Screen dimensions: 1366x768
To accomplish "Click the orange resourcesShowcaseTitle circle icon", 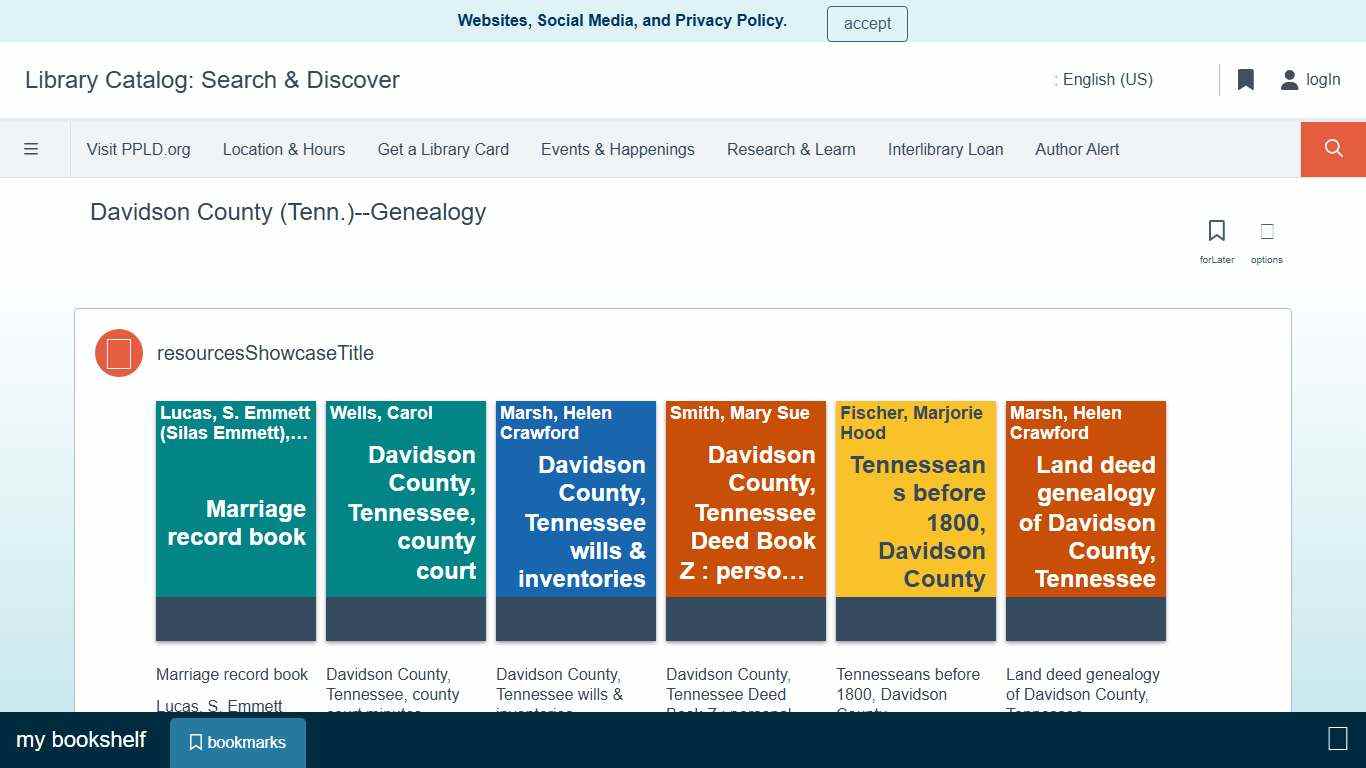I will click(119, 353).
